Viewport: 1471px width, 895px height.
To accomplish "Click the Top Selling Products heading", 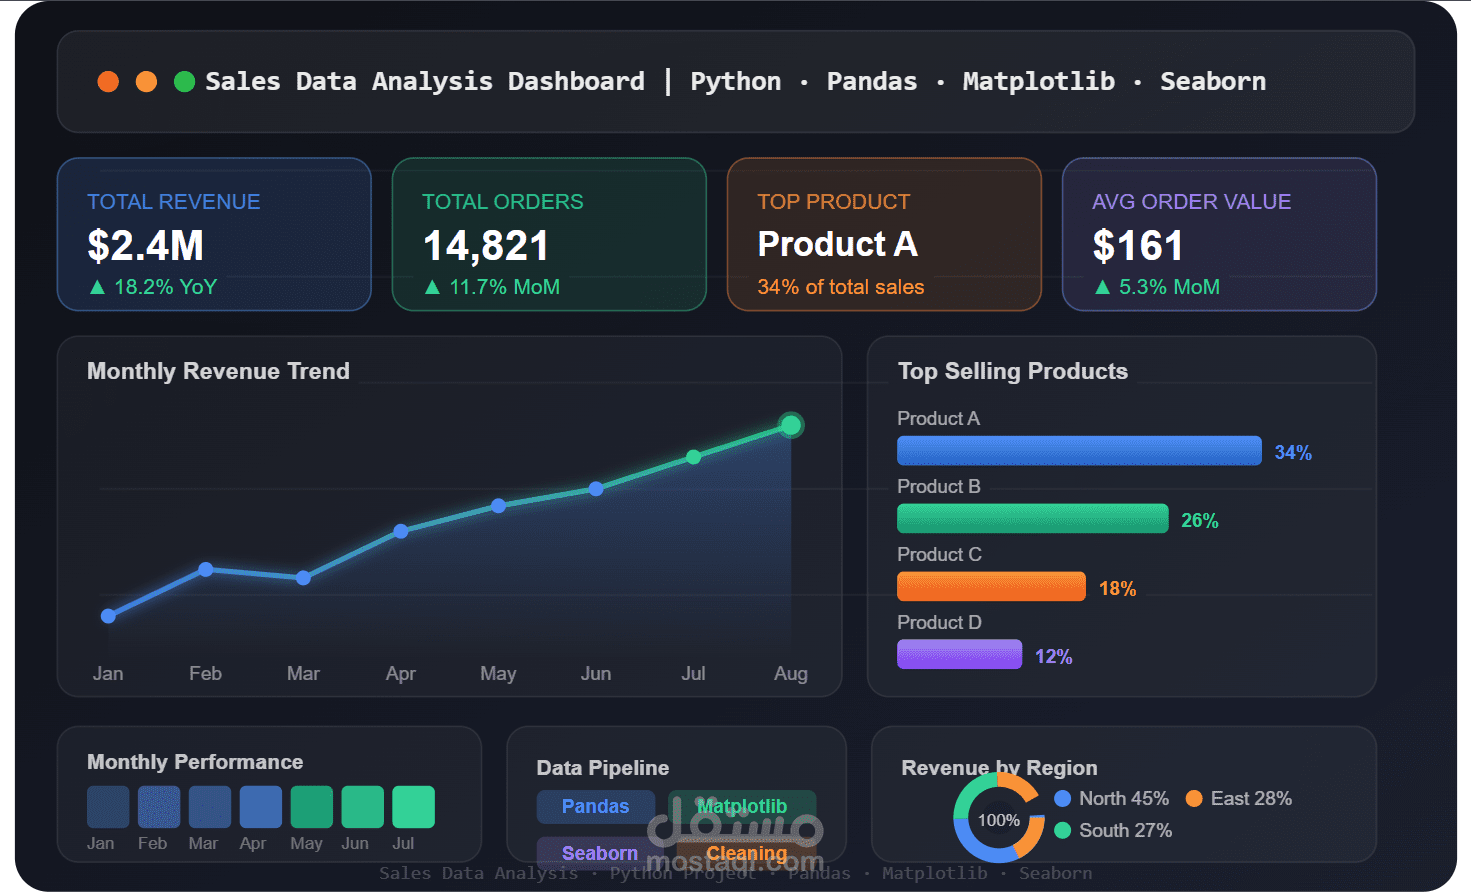I will [1013, 371].
